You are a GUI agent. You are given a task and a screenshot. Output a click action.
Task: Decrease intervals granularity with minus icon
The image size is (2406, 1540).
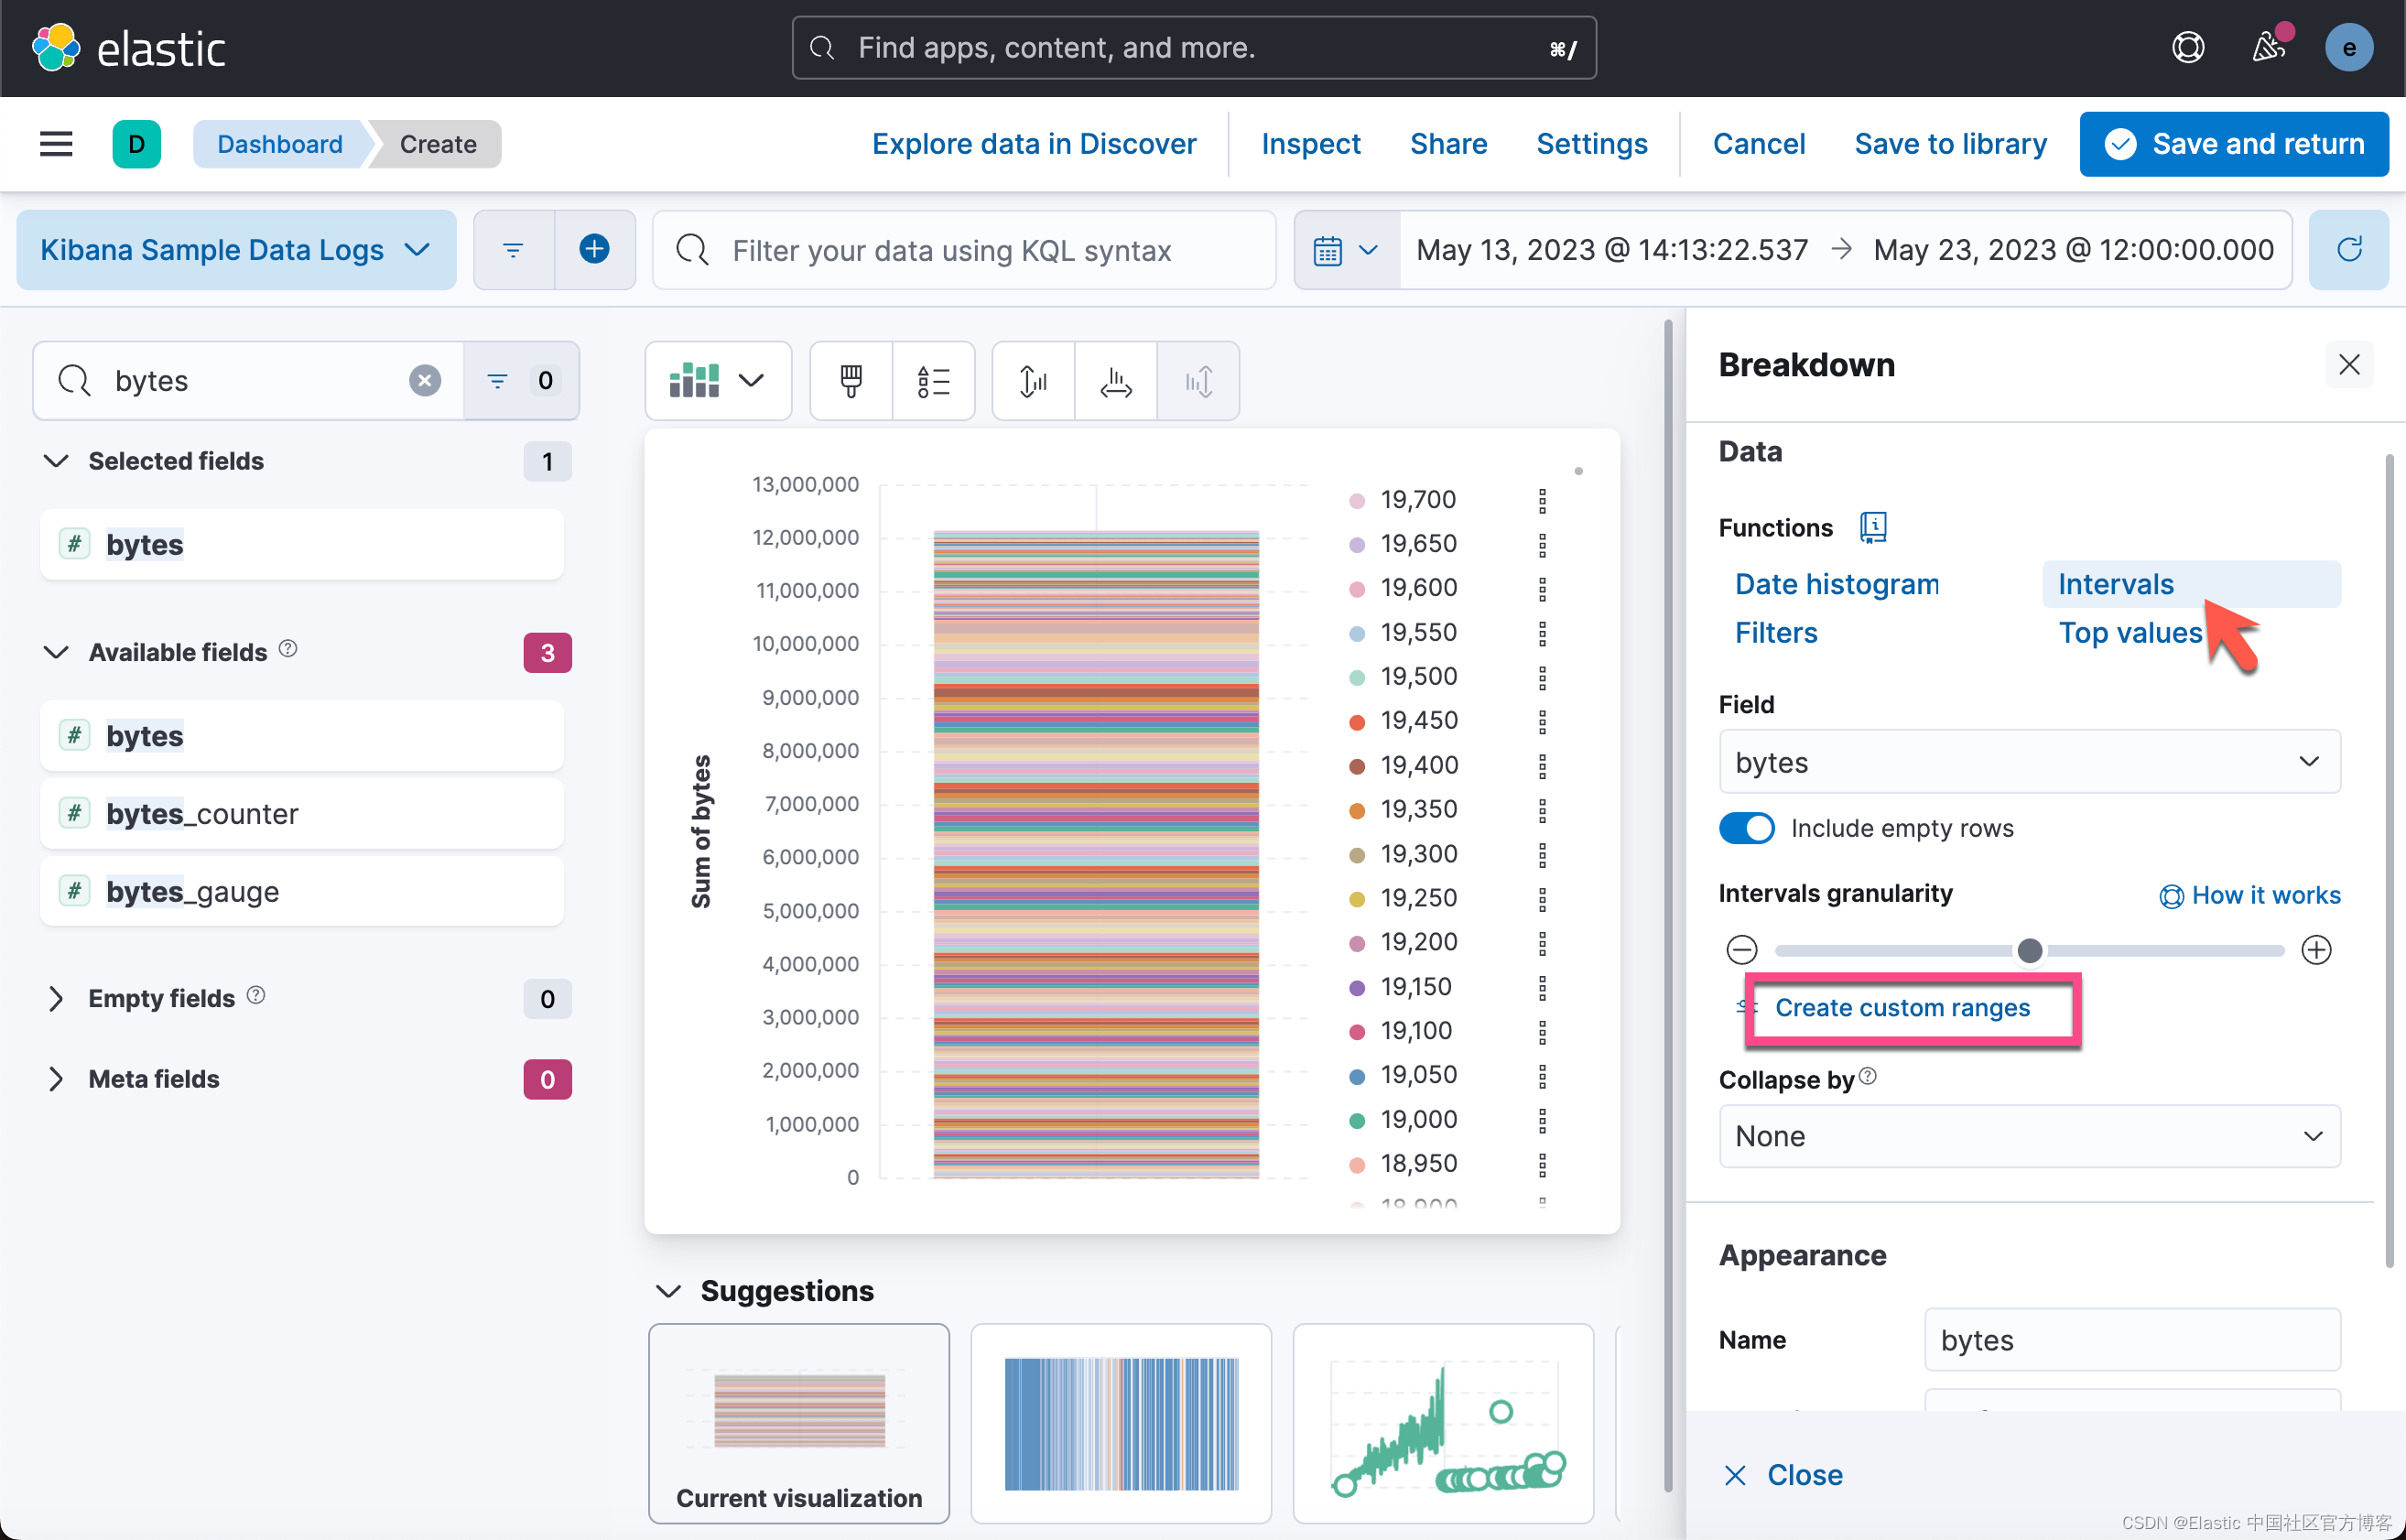click(x=1742, y=950)
